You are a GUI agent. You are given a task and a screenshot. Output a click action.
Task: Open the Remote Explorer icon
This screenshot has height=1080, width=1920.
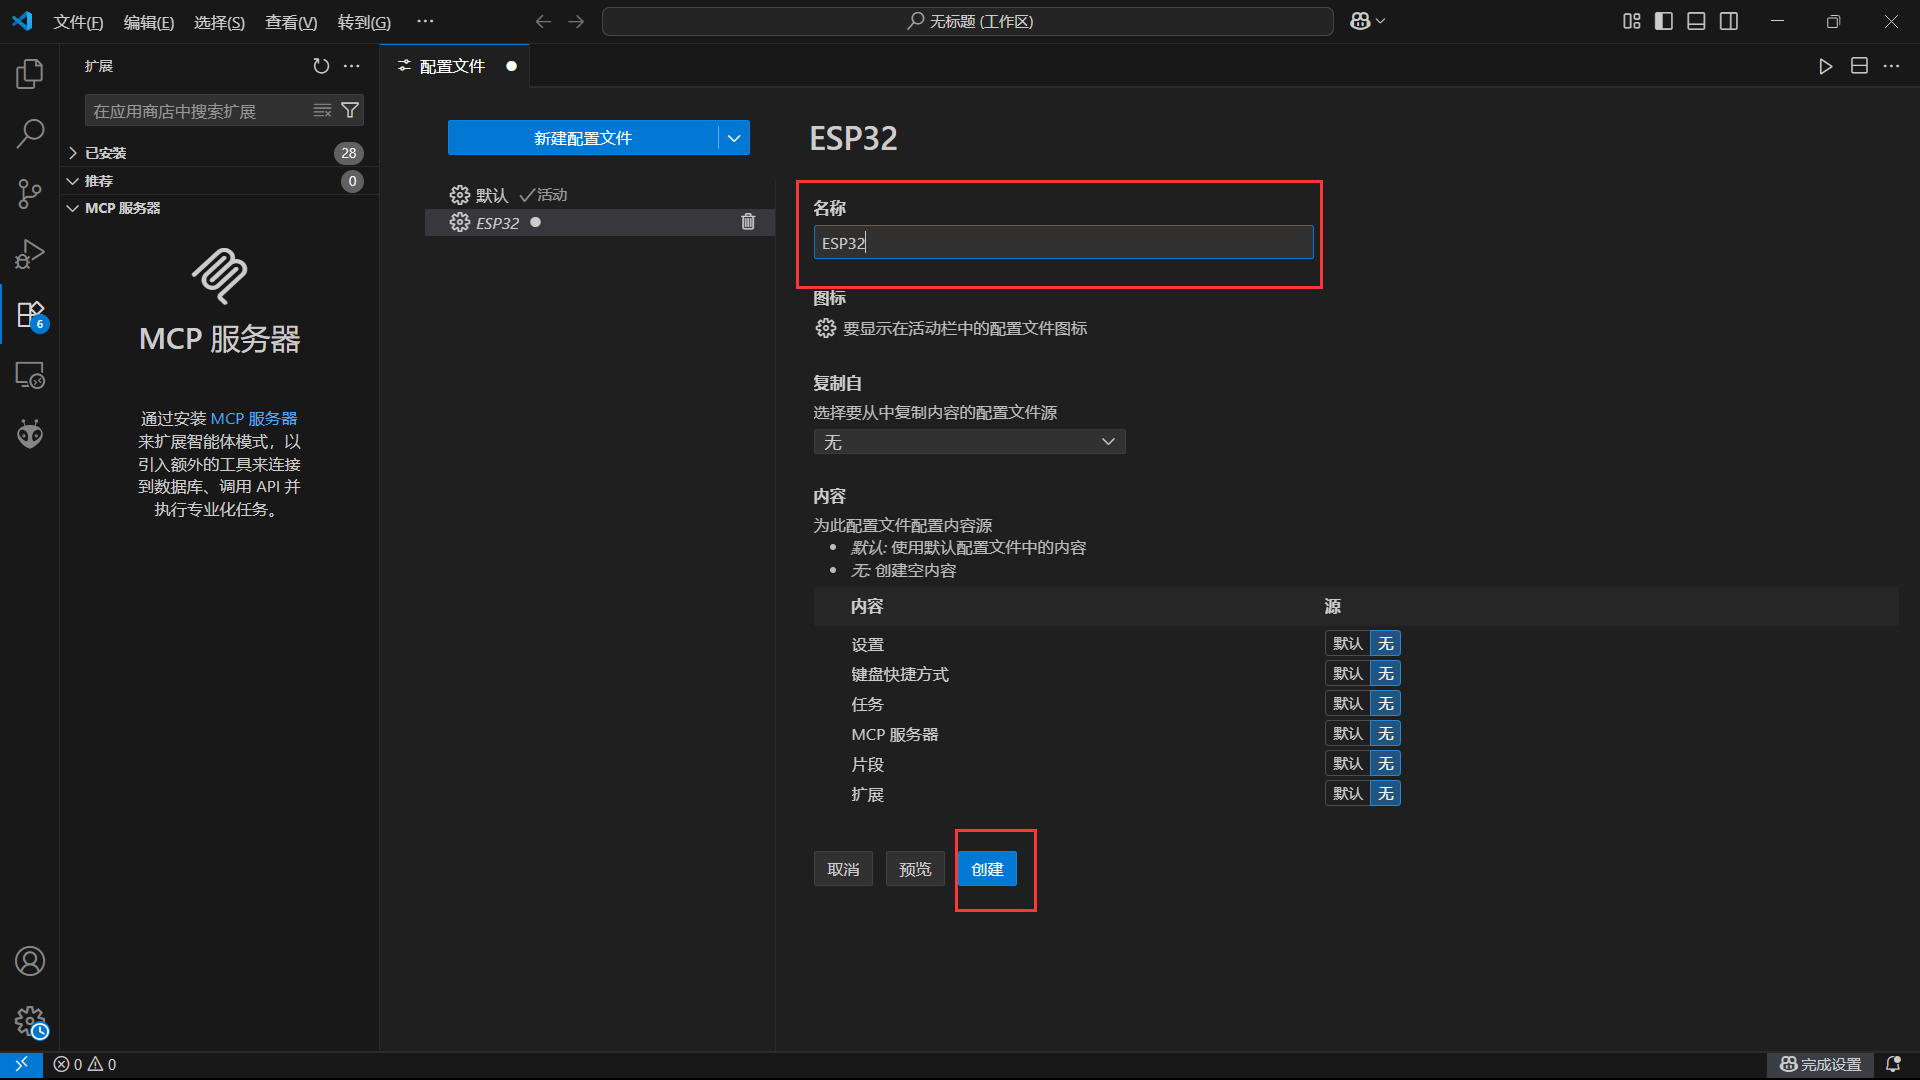(30, 375)
